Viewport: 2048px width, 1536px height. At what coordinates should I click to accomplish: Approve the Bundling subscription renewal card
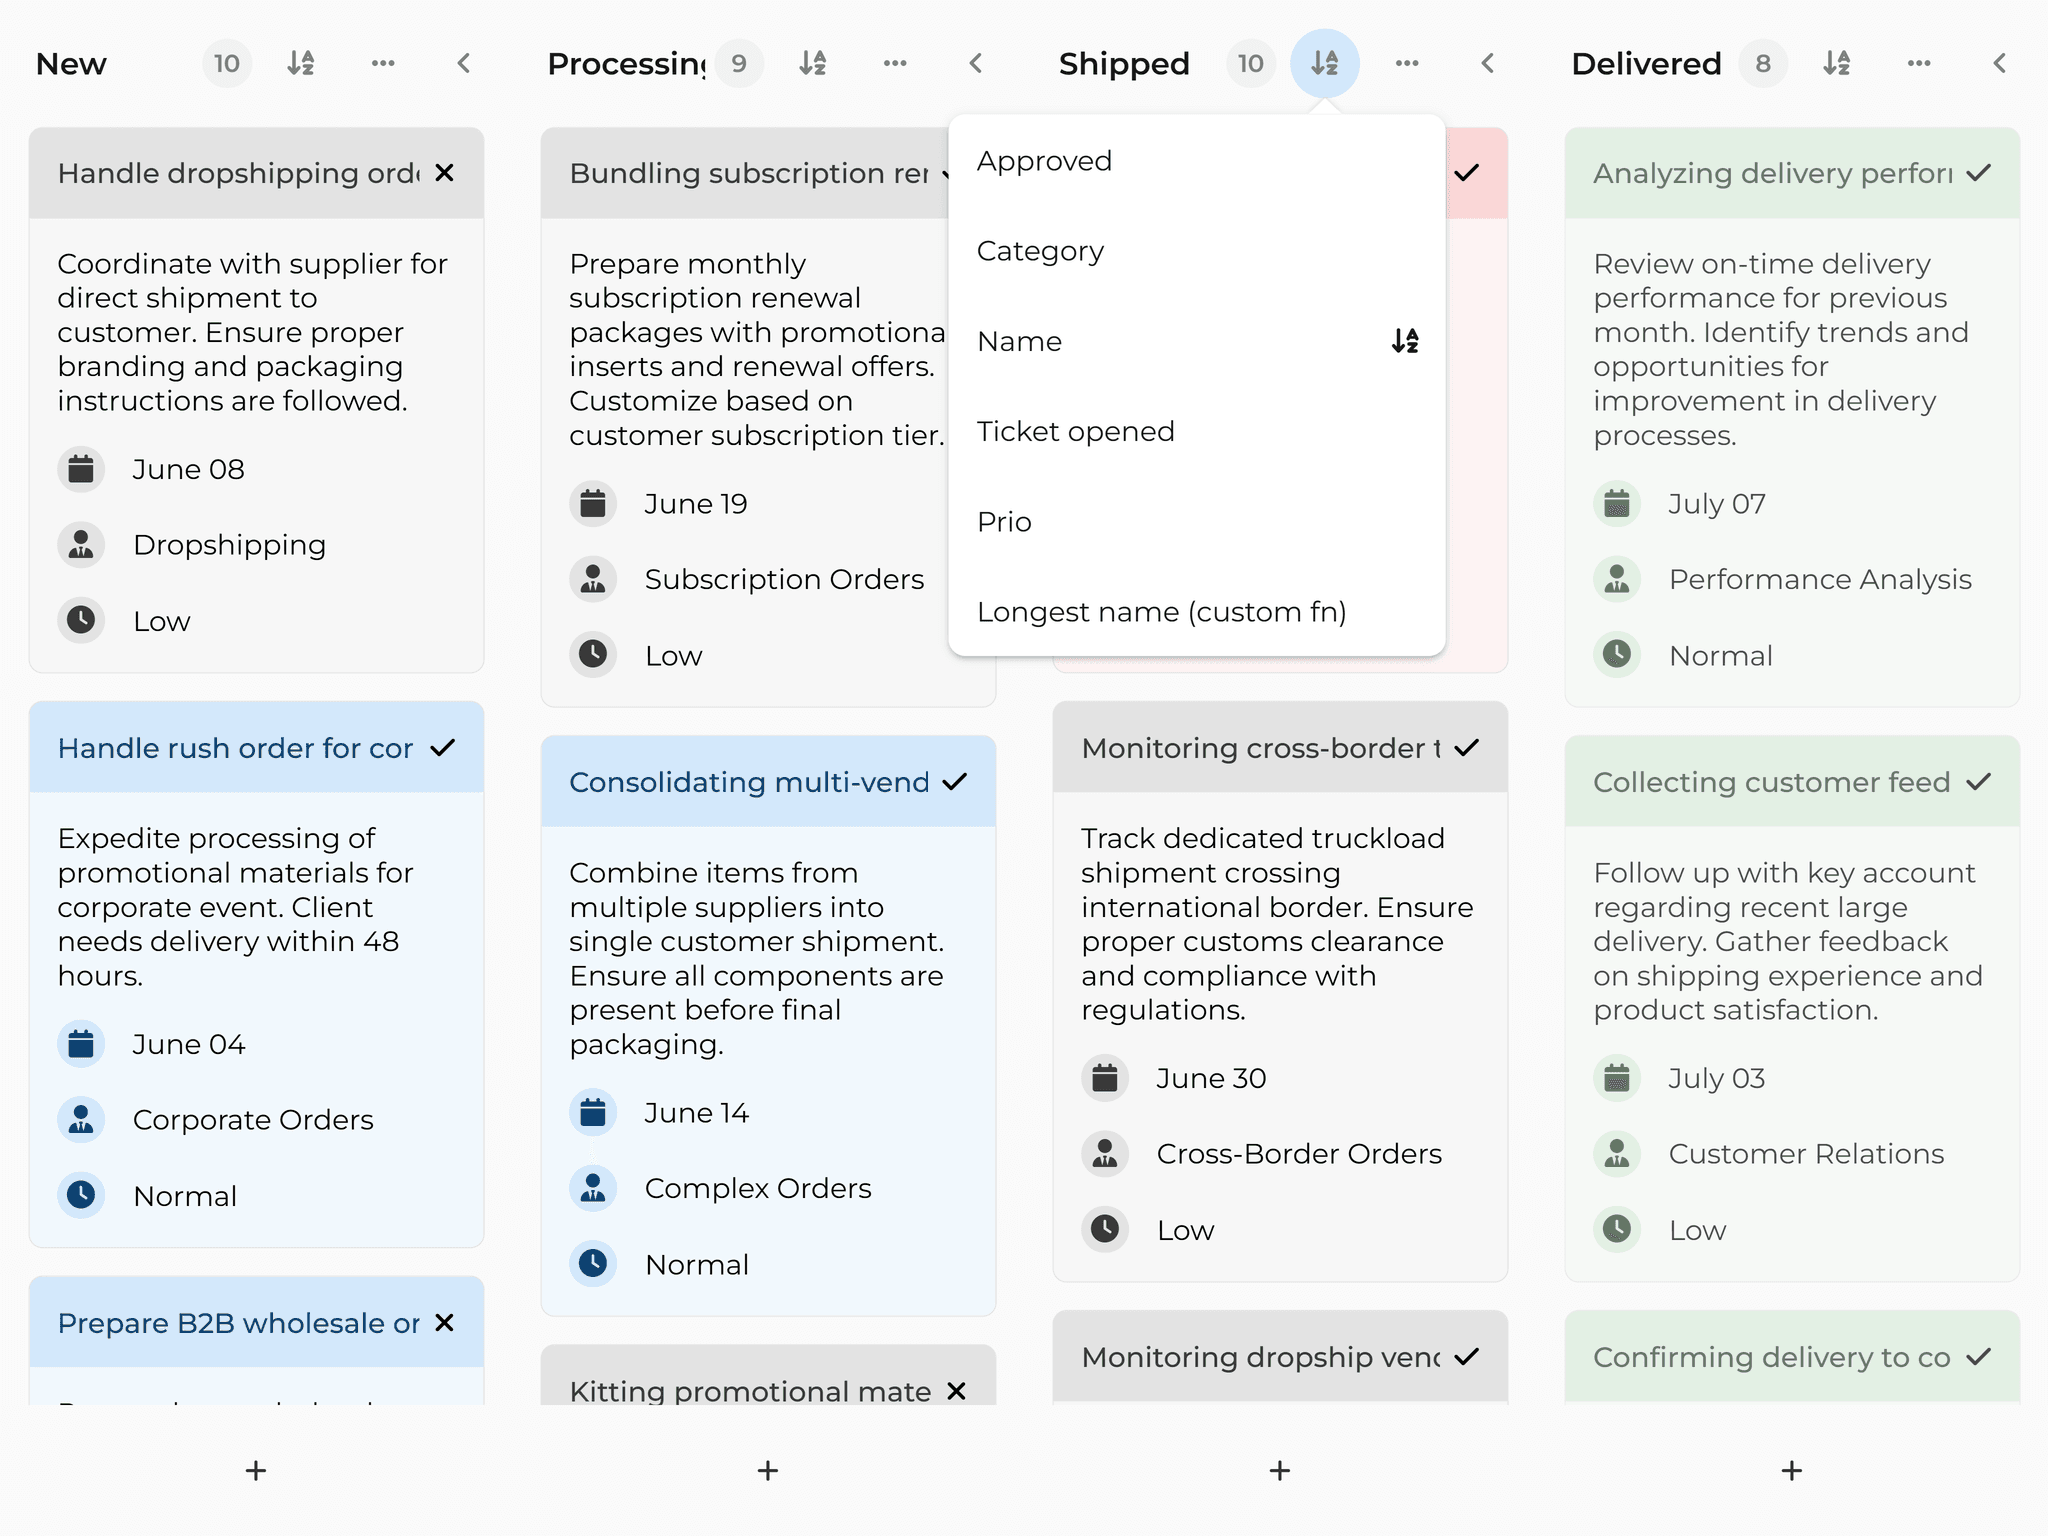946,173
